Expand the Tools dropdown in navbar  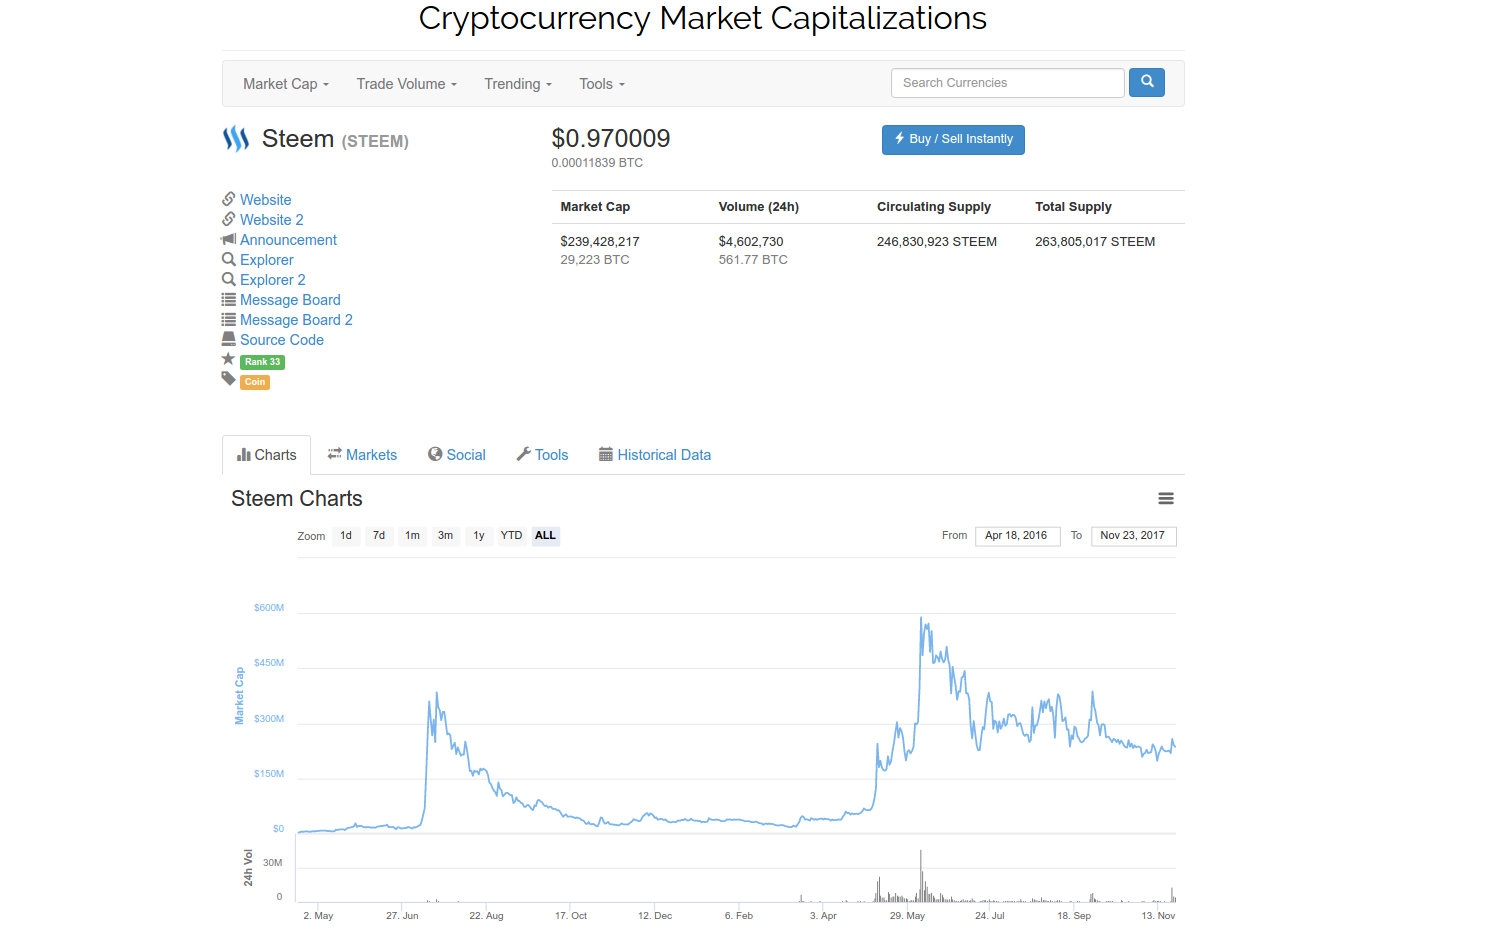point(602,84)
